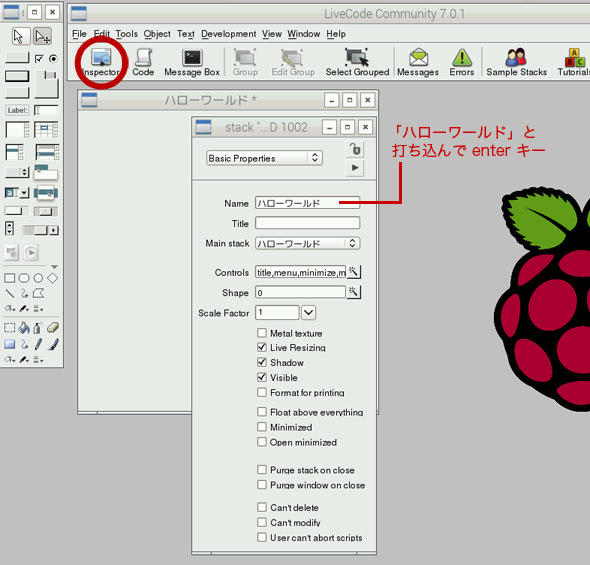Check Open minimized

(x=262, y=442)
